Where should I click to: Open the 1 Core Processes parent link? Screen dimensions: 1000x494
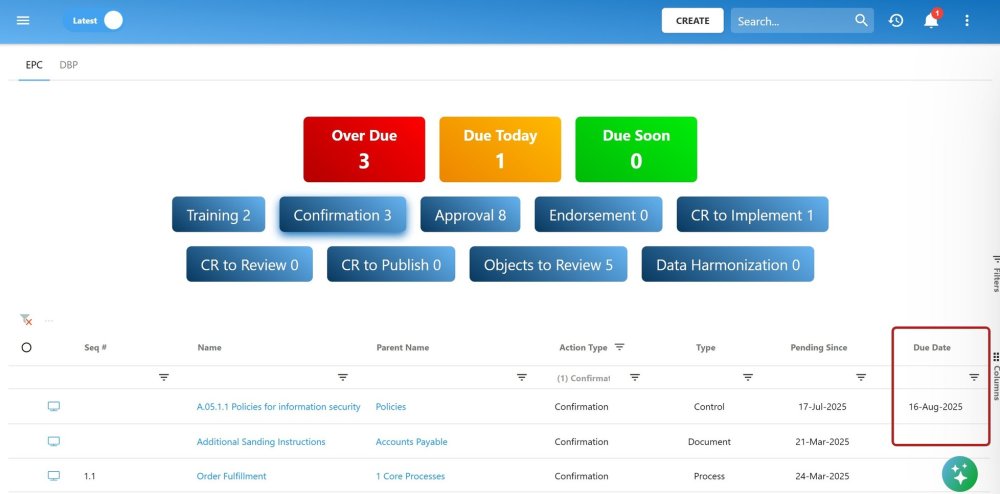tap(410, 476)
